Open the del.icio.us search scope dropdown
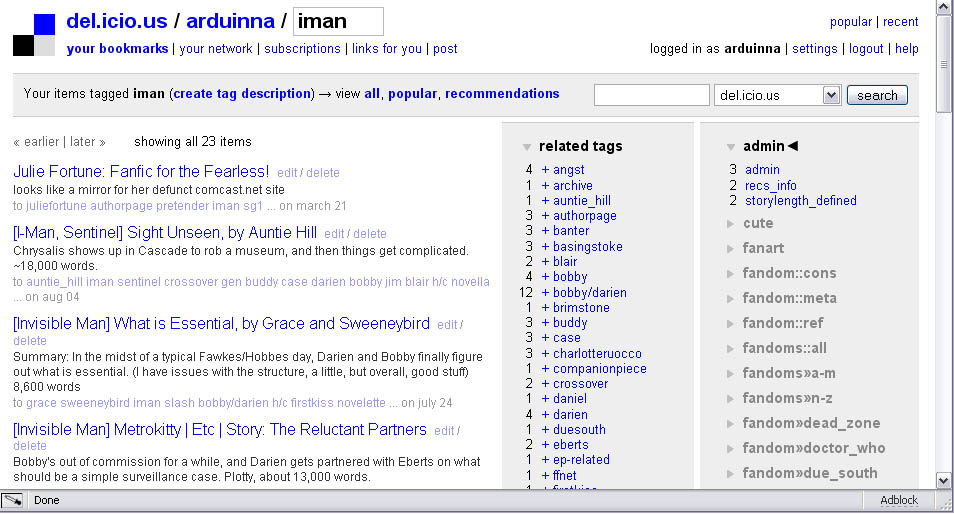954x514 pixels. tap(831, 95)
